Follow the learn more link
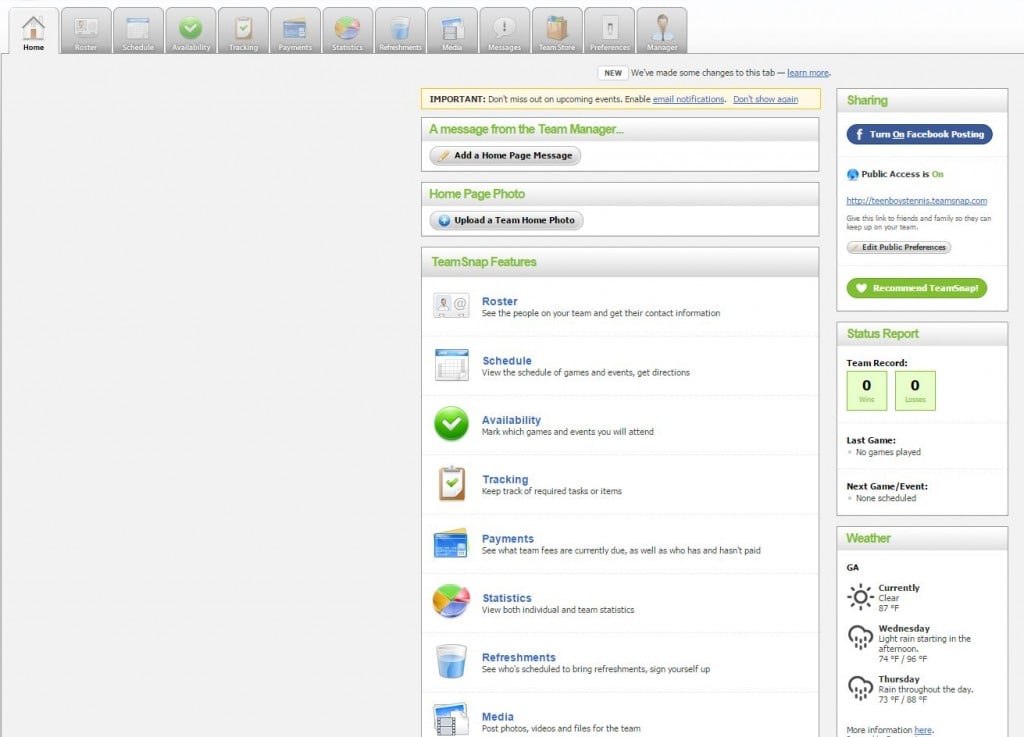Viewport: 1024px width, 737px height. click(x=808, y=73)
